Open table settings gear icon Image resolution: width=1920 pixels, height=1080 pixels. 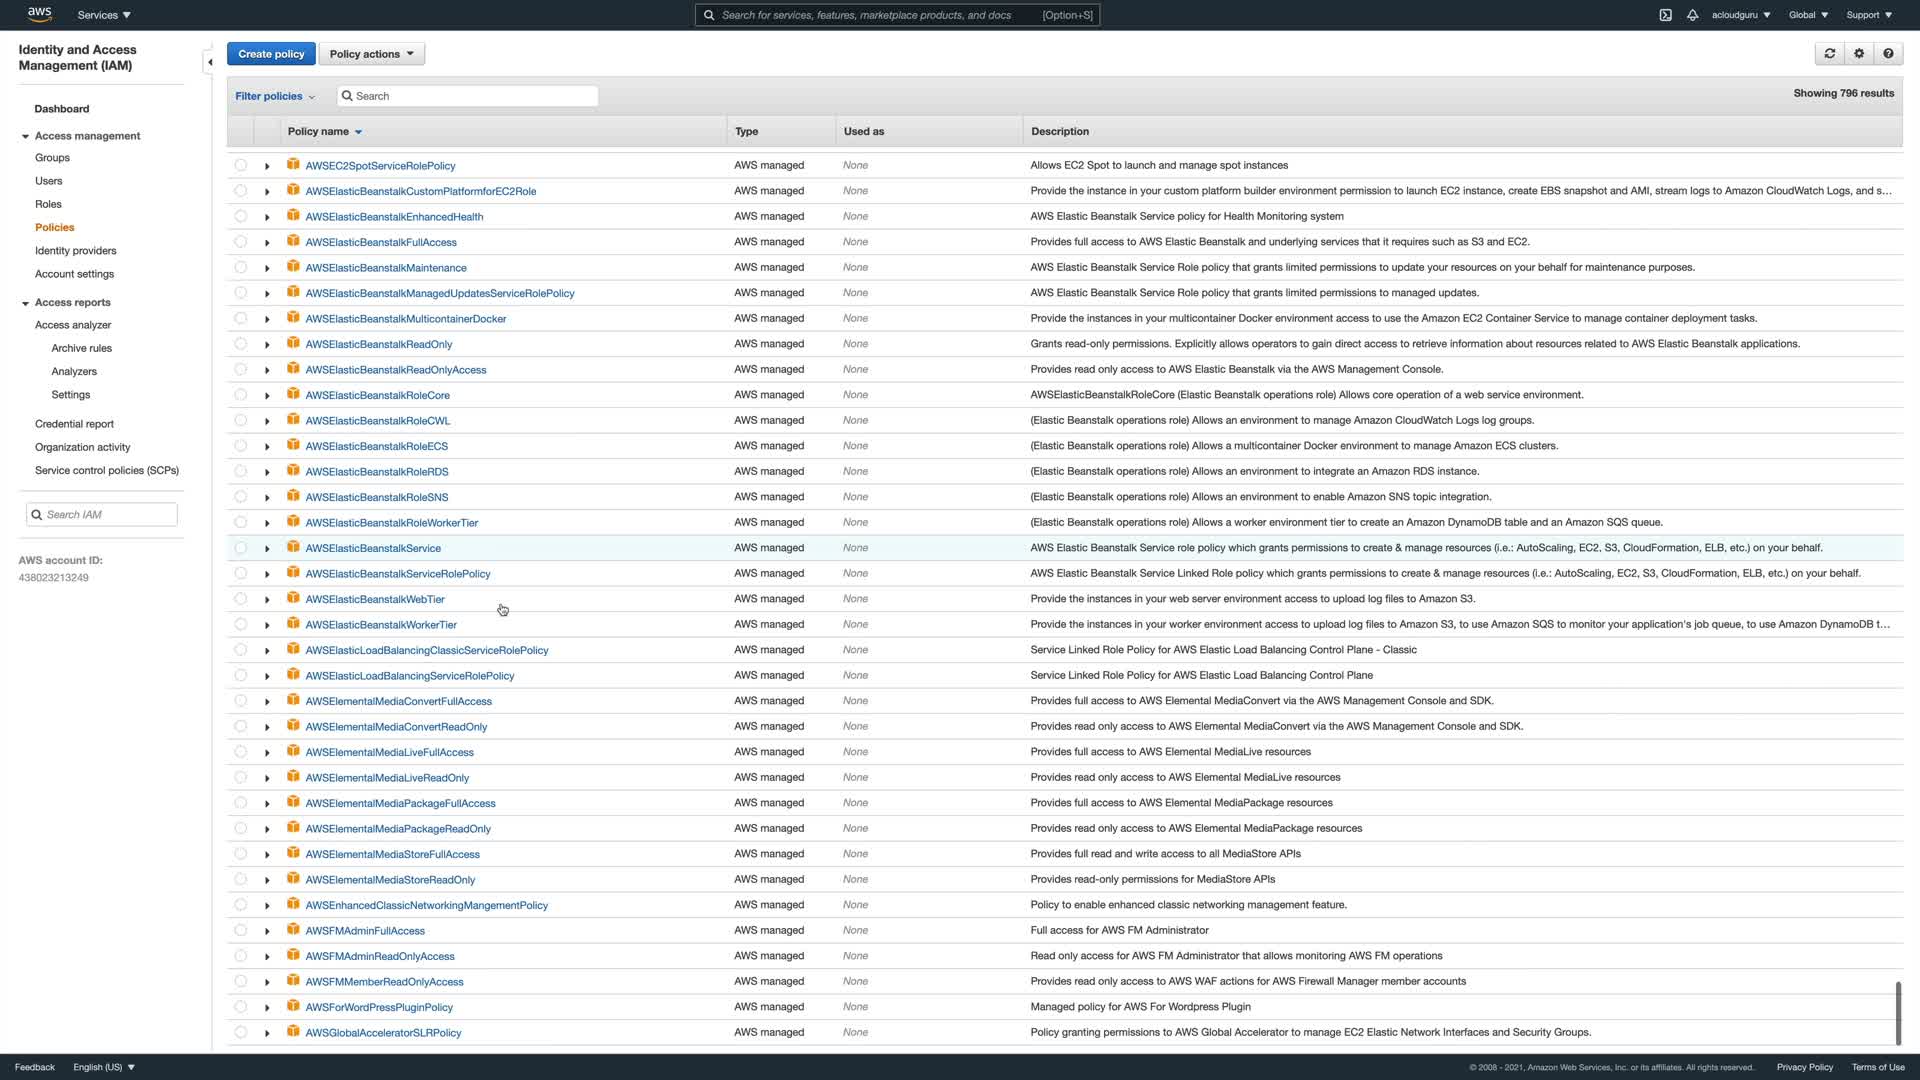1859,54
